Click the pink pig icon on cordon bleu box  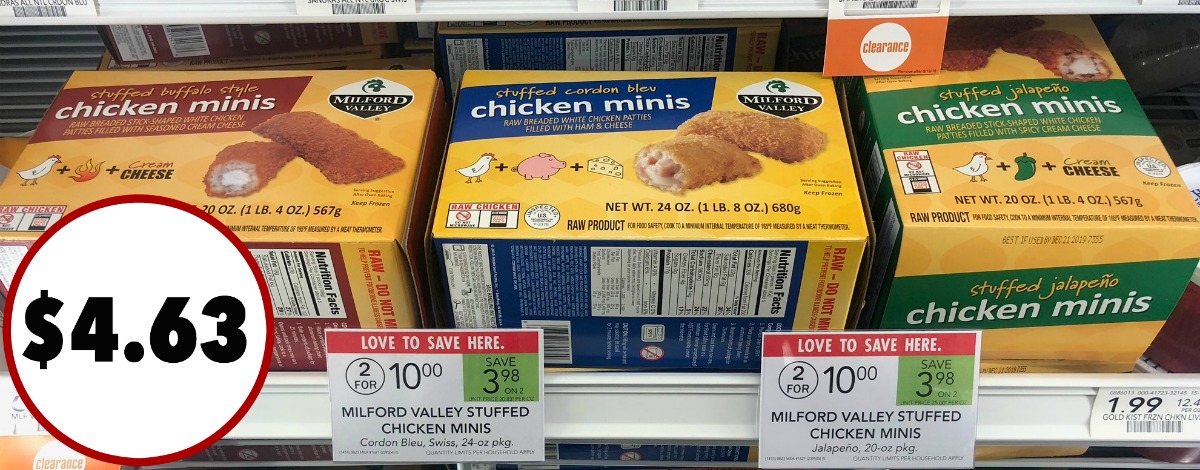(x=540, y=165)
